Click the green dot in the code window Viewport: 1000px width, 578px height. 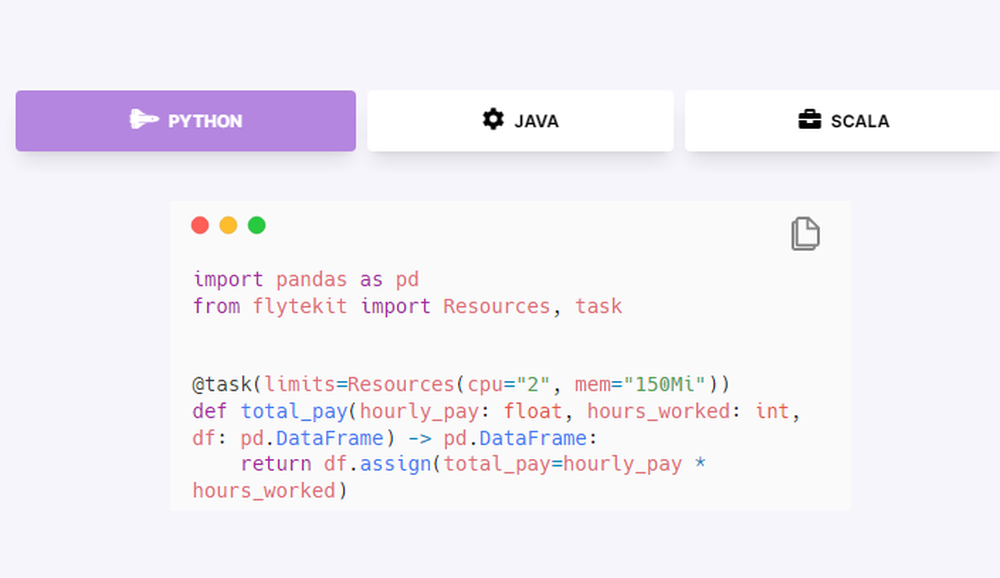pyautogui.click(x=256, y=225)
